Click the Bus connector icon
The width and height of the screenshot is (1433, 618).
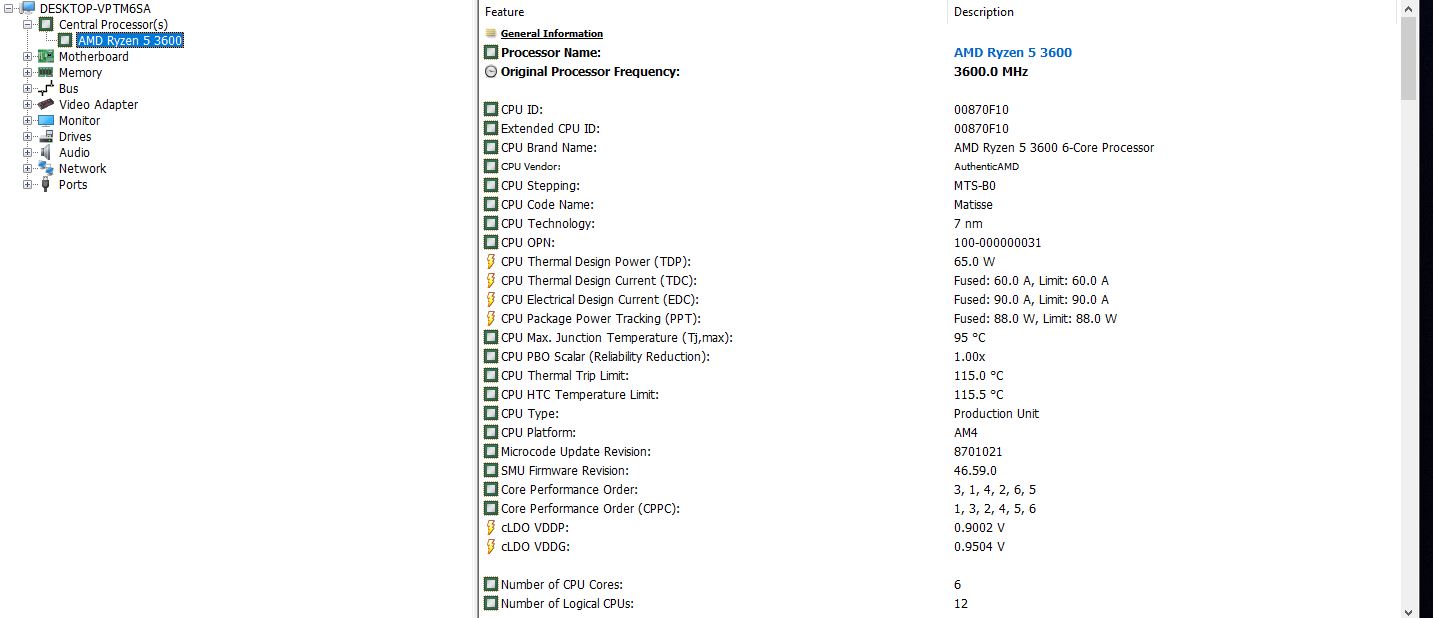46,88
